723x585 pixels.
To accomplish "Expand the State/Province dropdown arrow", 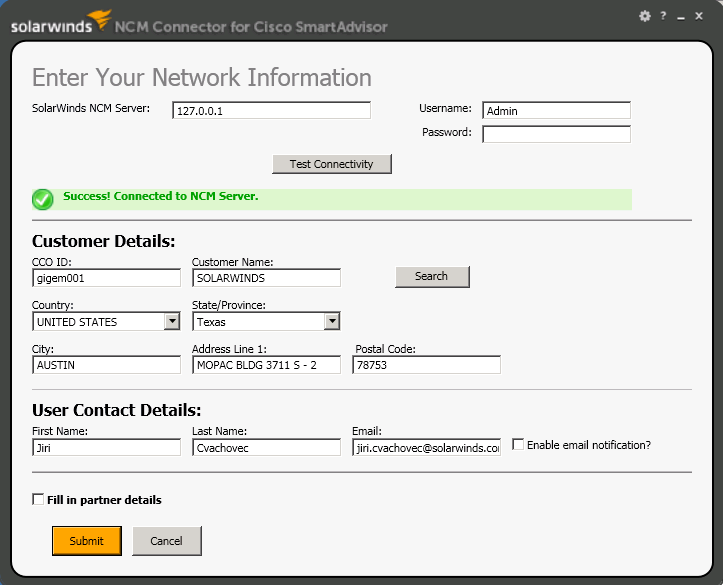I will pos(332,321).
